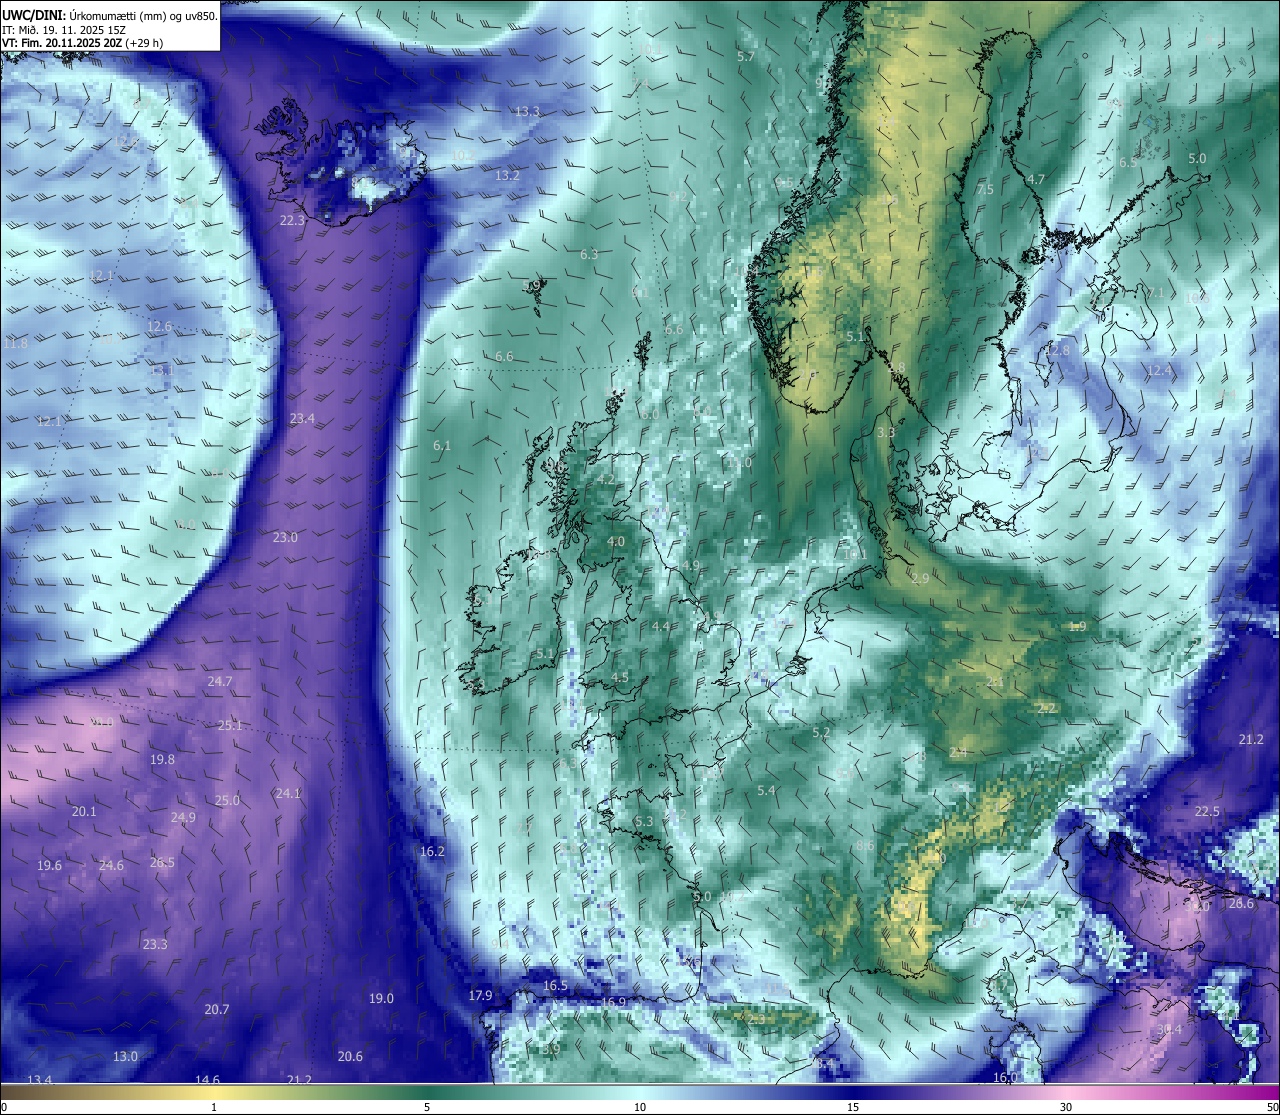This screenshot has width=1280, height=1115.
Task: Click the 16.9 value label
Action: pyautogui.click(x=613, y=1003)
